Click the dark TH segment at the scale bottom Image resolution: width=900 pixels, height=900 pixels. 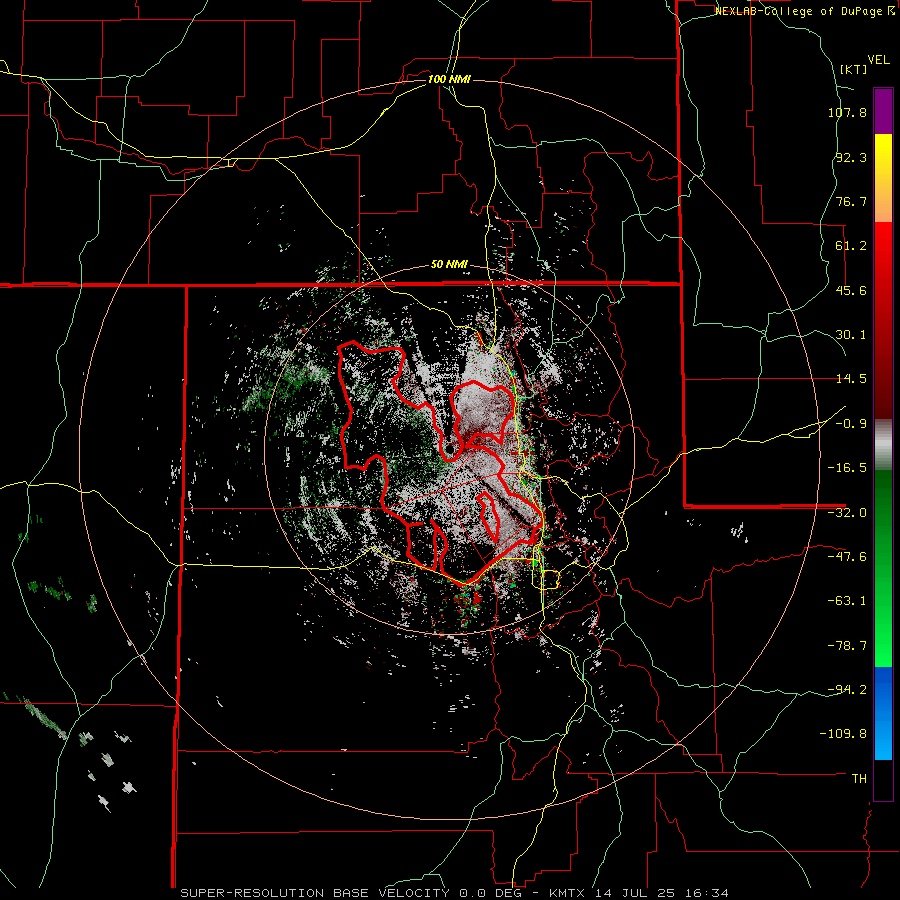point(883,779)
